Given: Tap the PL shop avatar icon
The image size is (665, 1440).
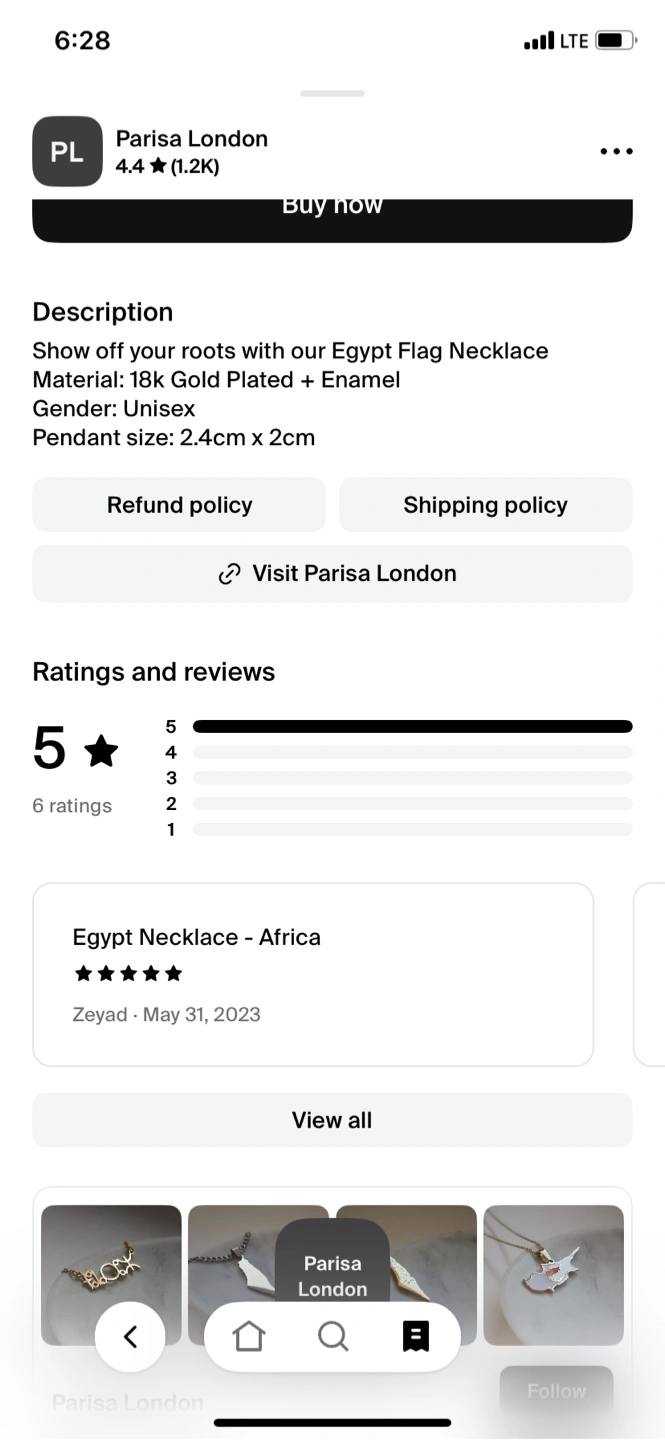Looking at the screenshot, I should 67,152.
